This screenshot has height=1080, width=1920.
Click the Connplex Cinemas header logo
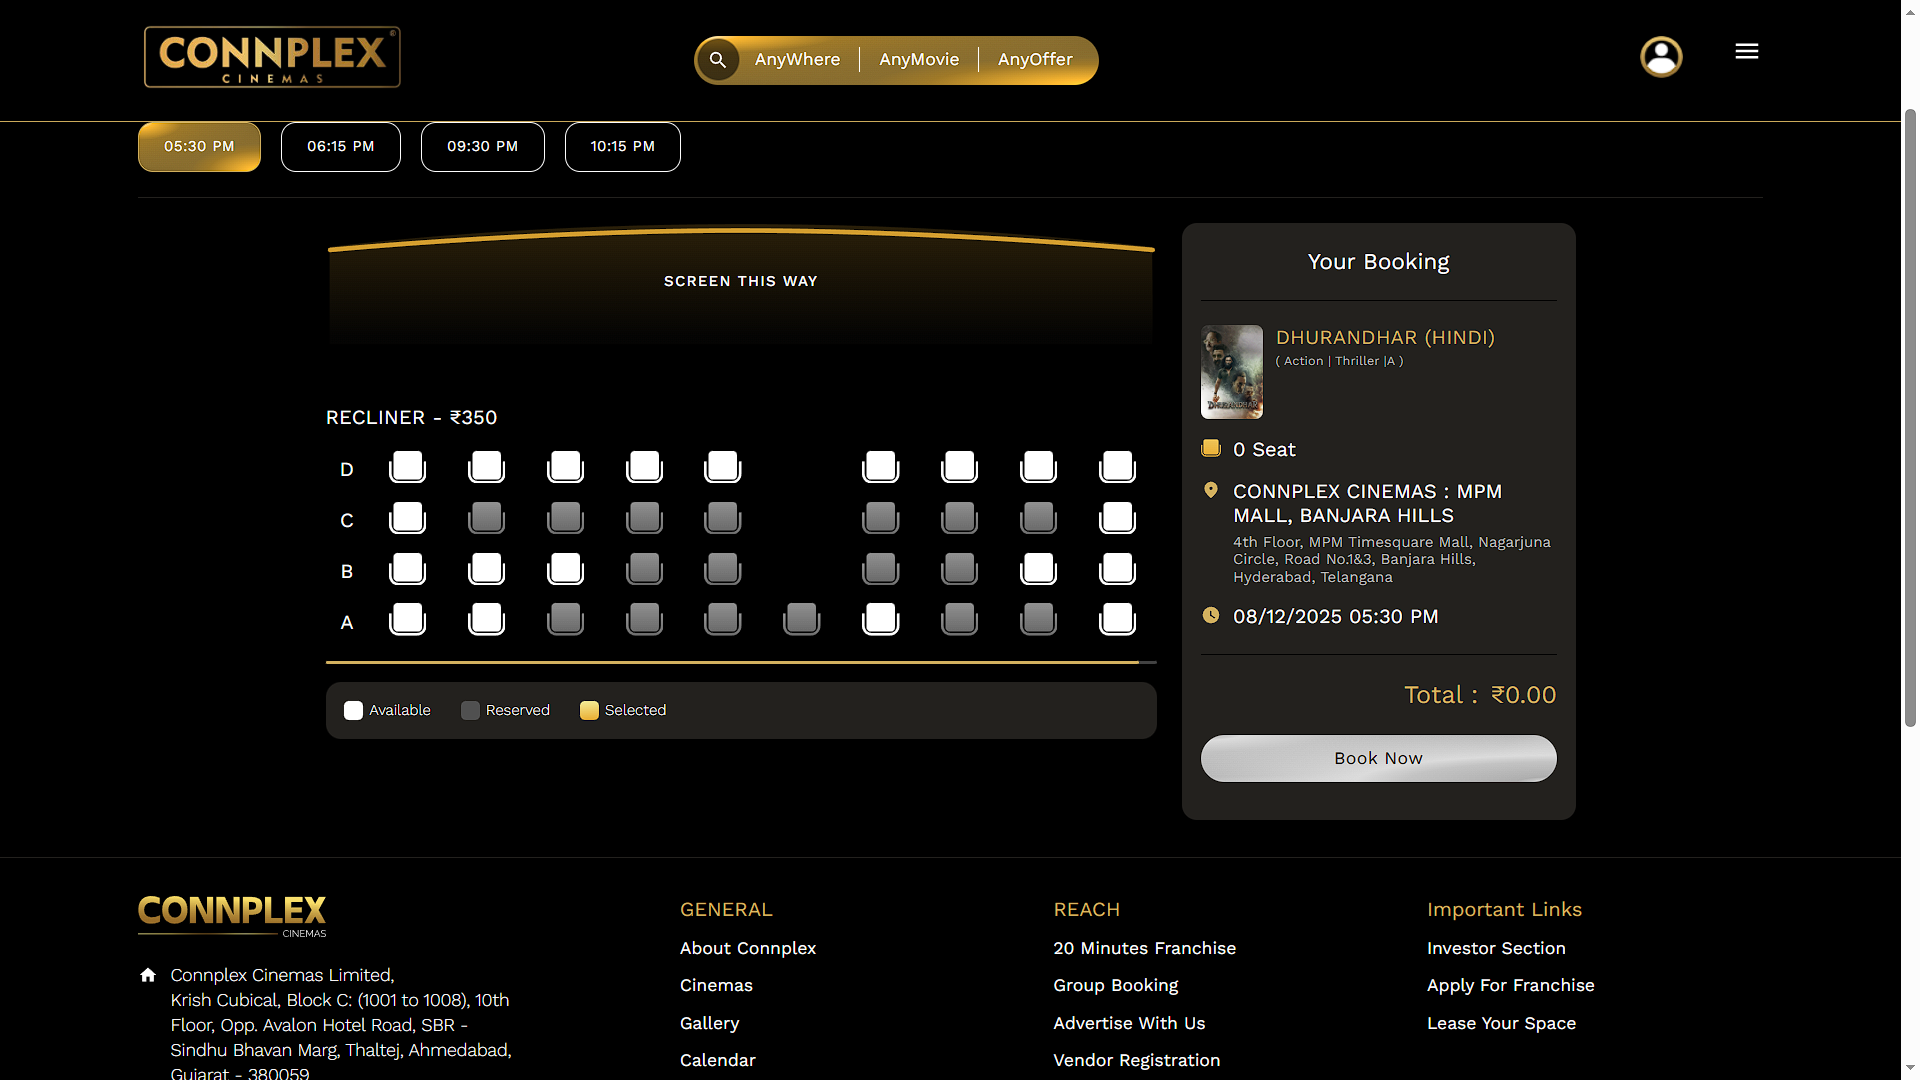click(x=272, y=57)
